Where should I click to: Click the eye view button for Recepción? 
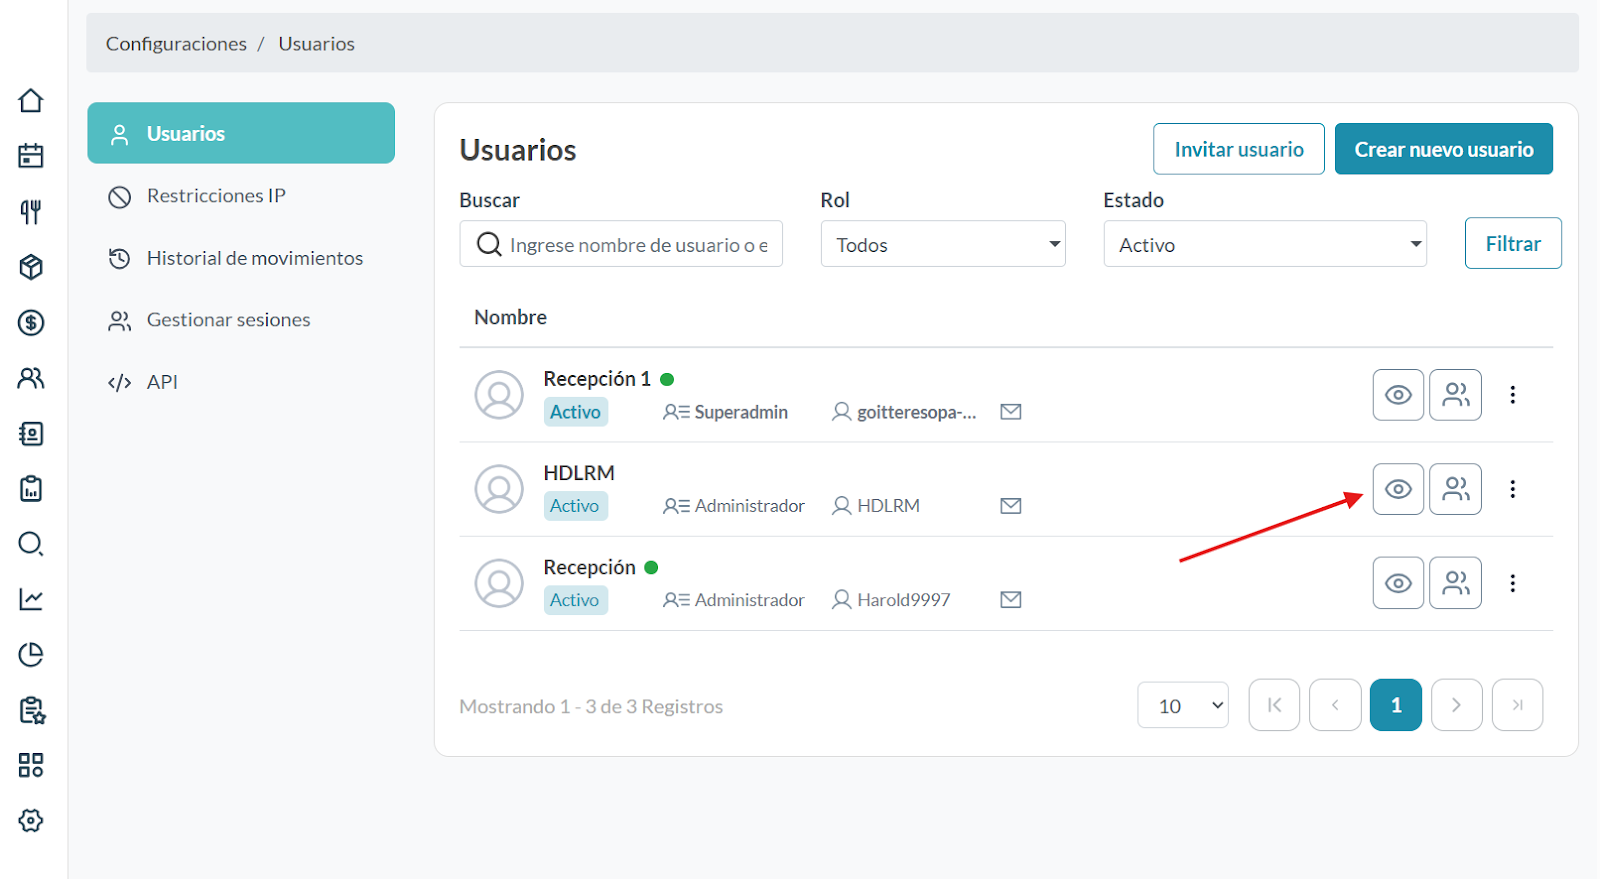click(x=1398, y=583)
